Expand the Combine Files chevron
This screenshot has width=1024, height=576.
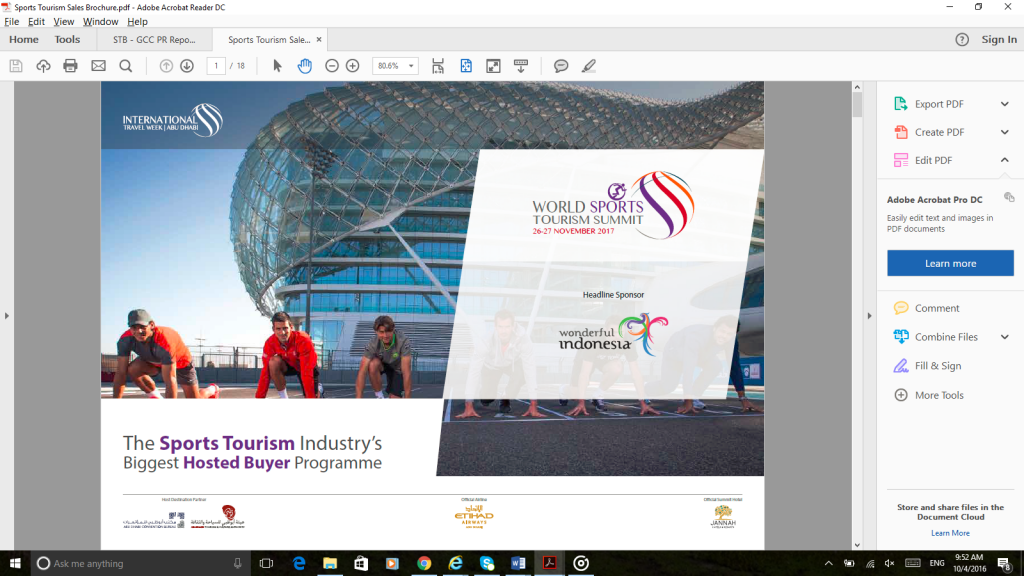point(1004,337)
